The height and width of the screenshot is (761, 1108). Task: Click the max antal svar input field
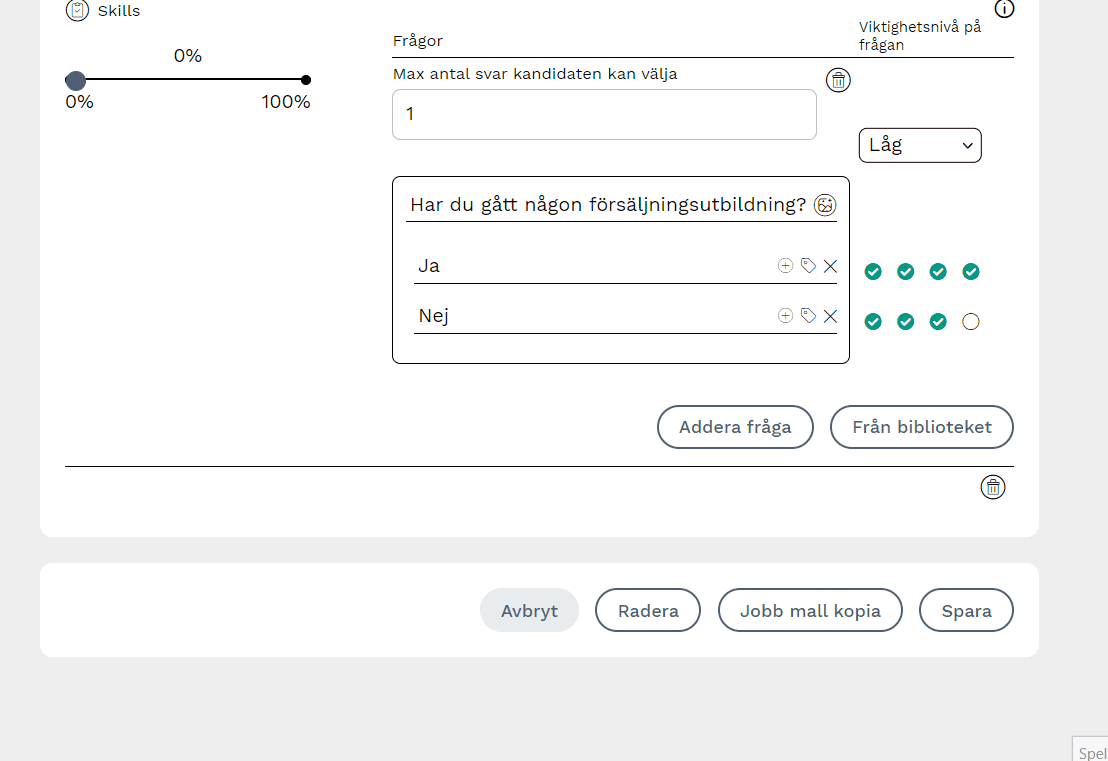coord(604,115)
